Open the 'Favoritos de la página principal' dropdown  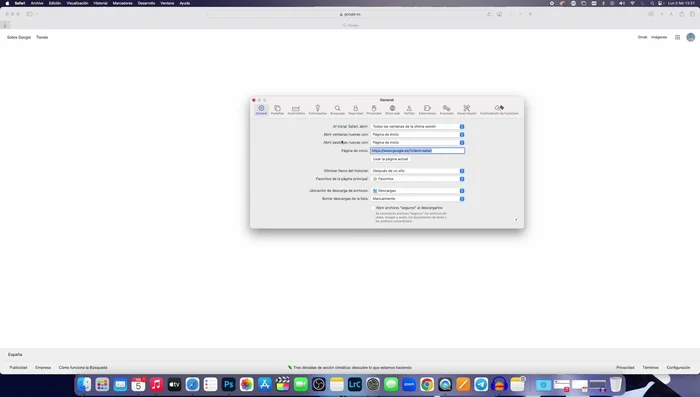(418, 179)
